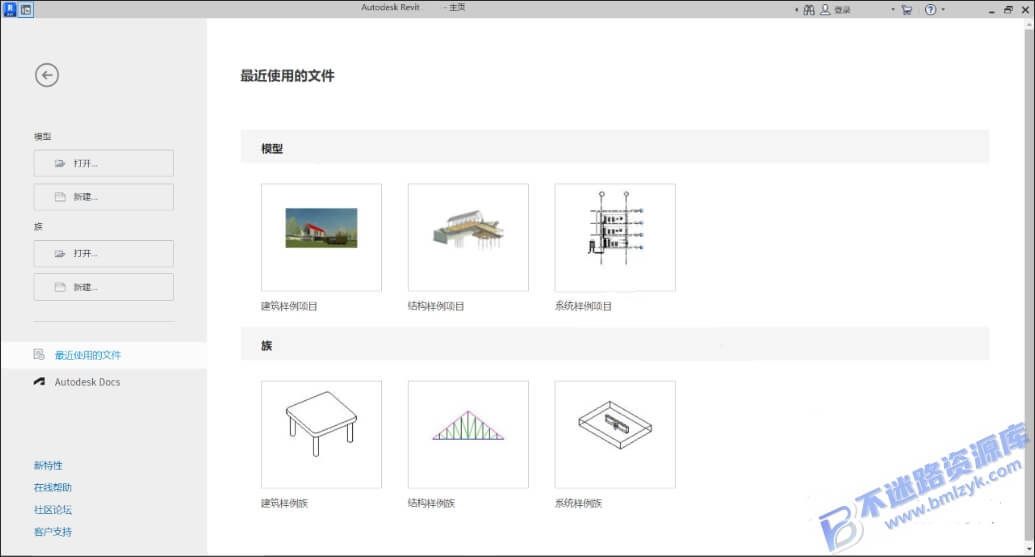
Task: Click the 系统样例族 label
Action: coord(579,503)
